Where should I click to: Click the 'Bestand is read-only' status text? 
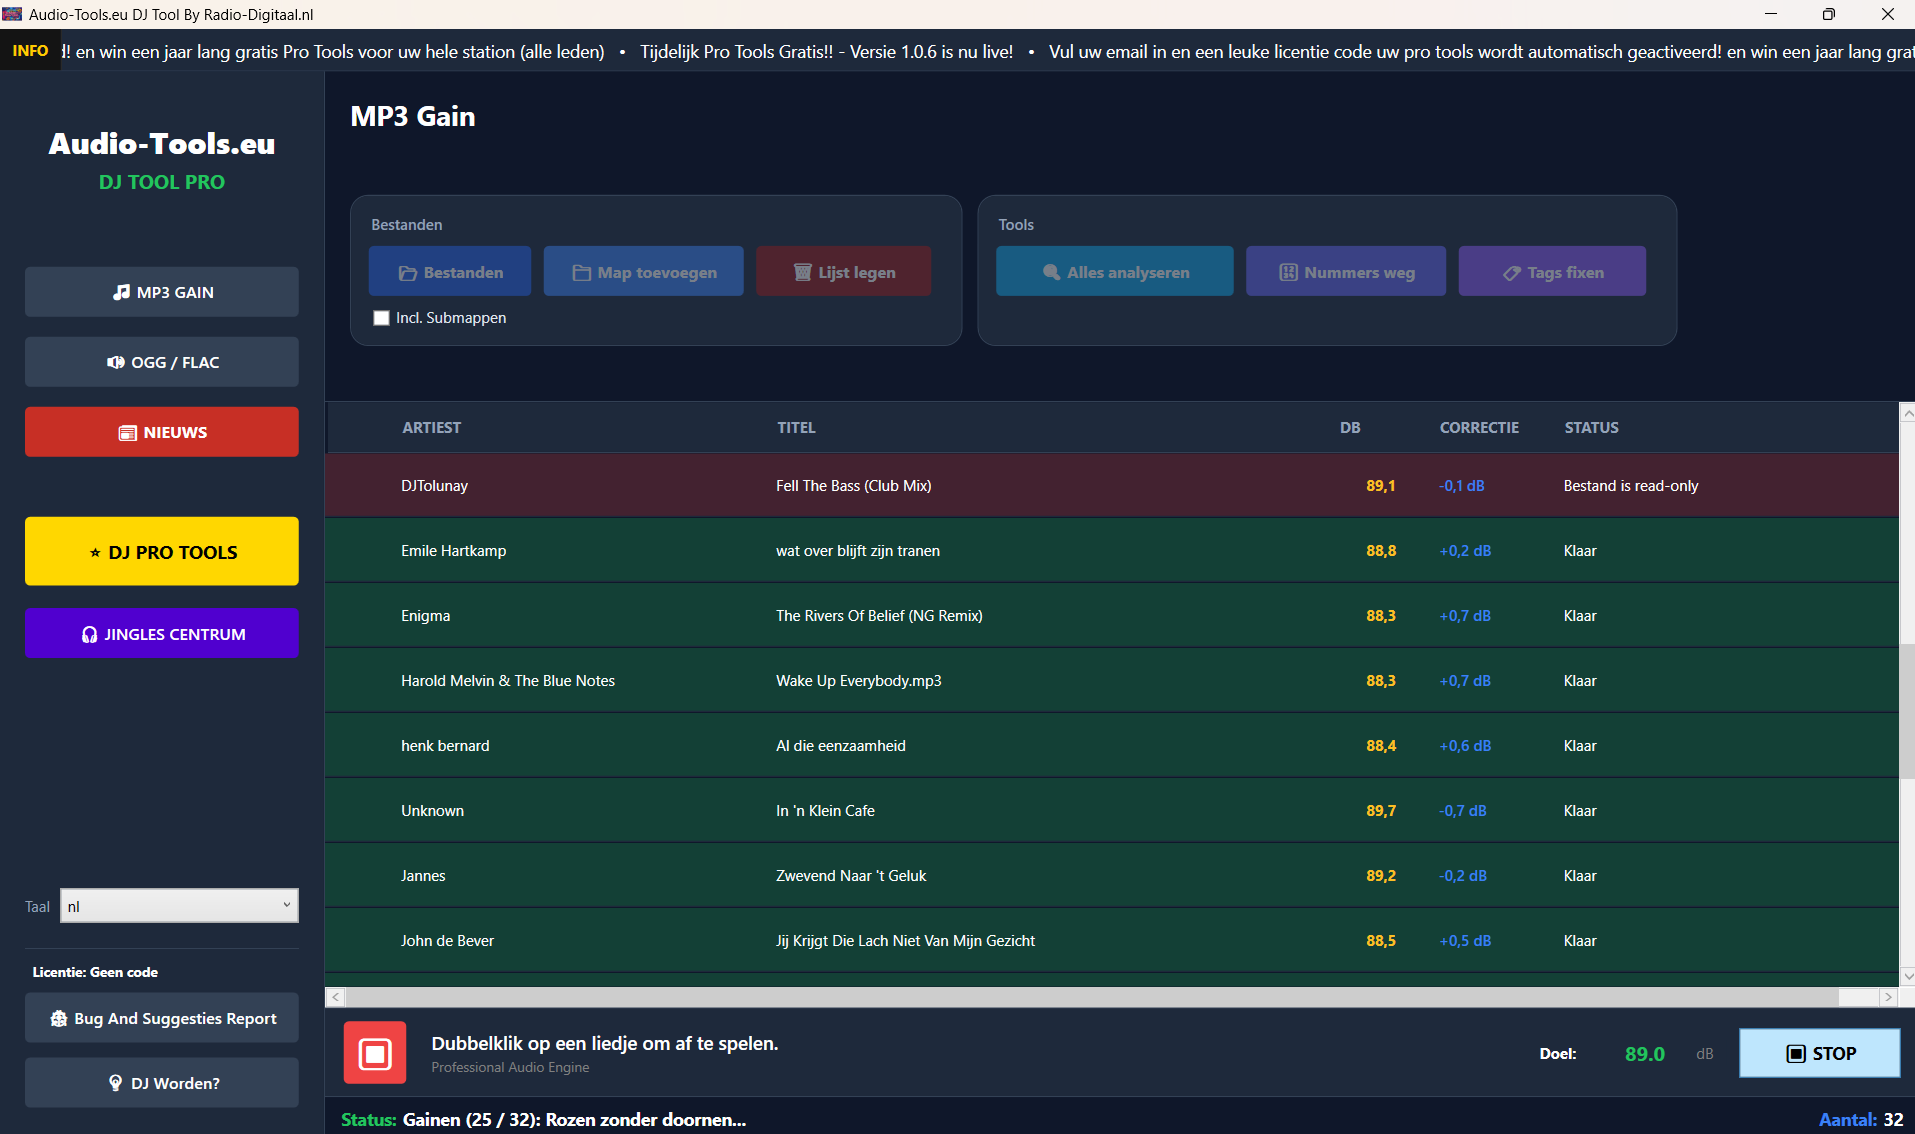click(1631, 486)
